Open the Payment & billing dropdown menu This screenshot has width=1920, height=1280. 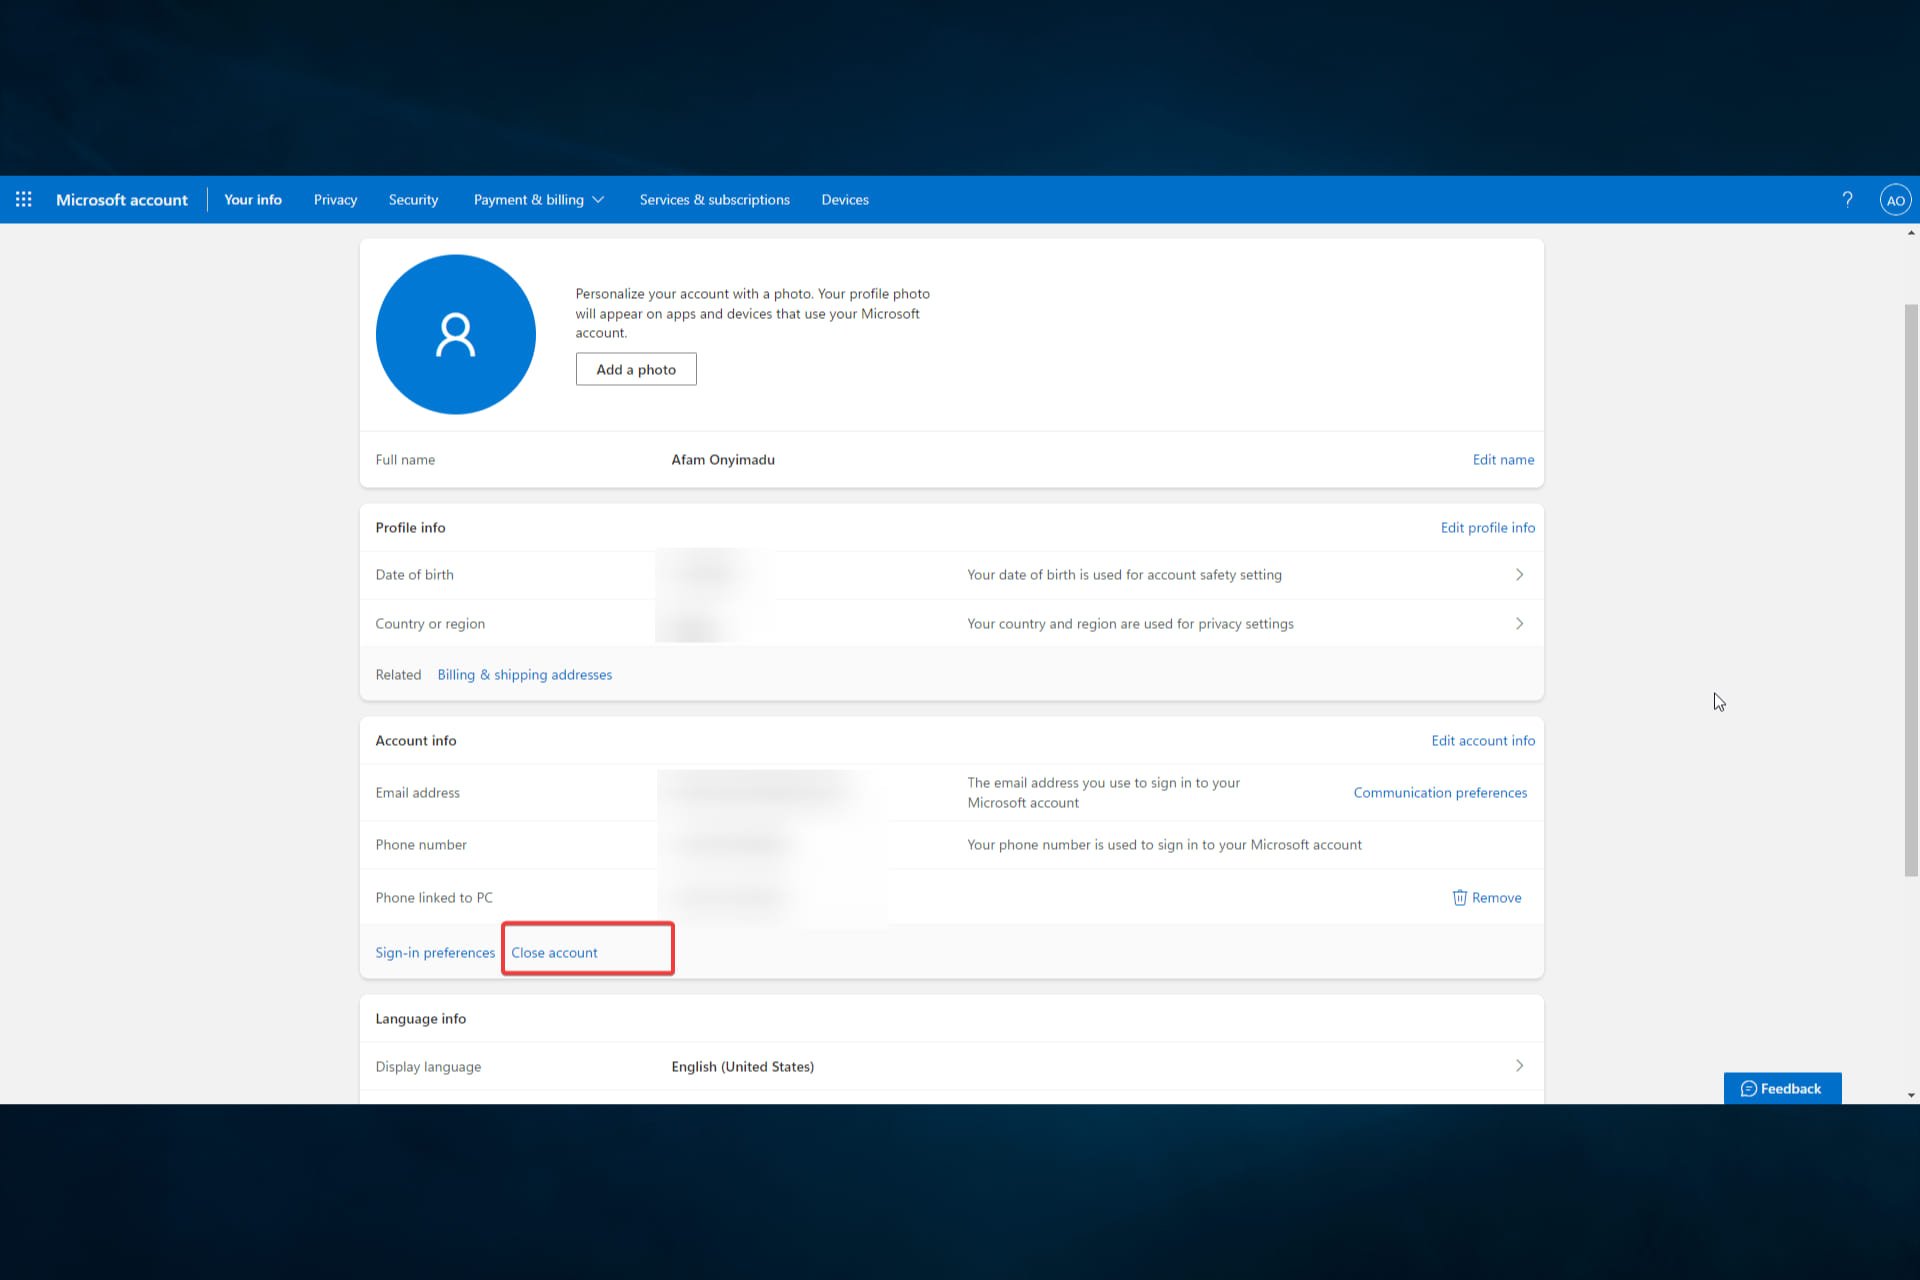539,199
